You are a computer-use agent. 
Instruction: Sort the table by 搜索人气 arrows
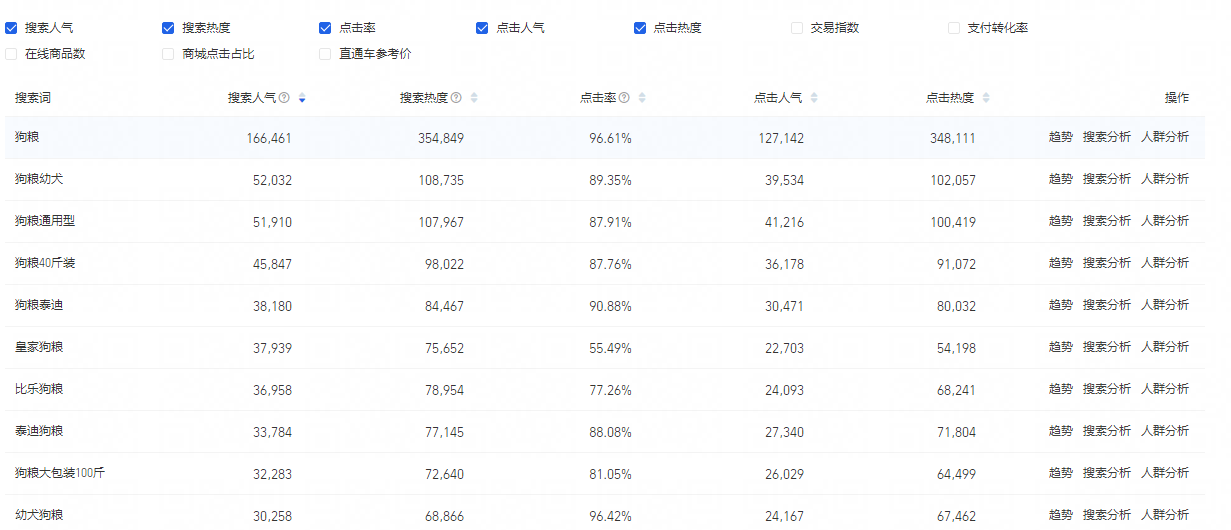[302, 98]
